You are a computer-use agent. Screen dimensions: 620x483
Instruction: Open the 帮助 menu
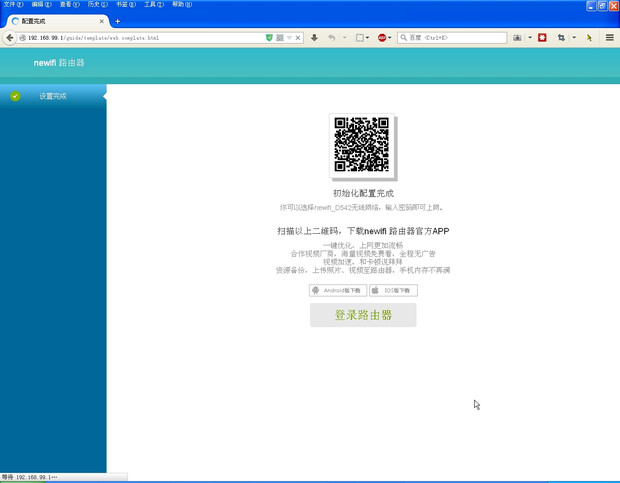[182, 4]
